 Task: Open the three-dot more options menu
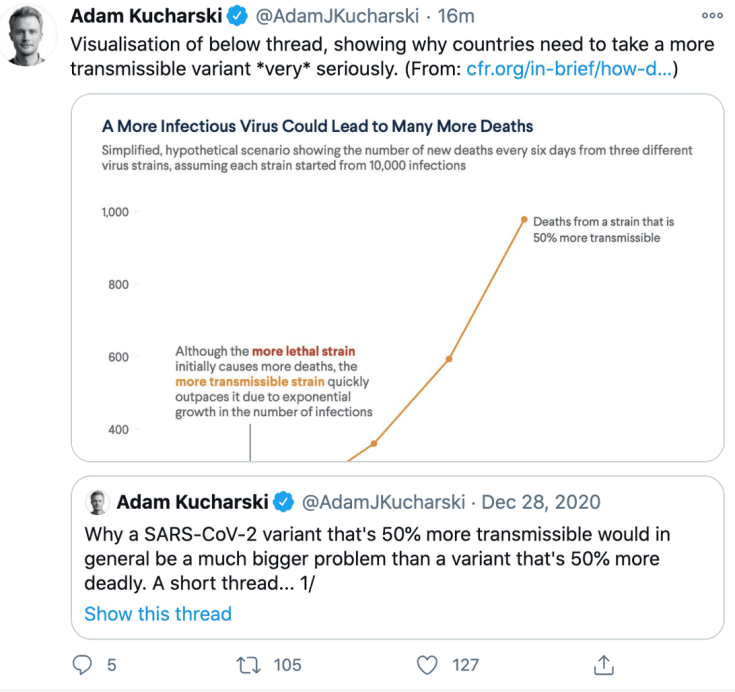pyautogui.click(x=711, y=16)
